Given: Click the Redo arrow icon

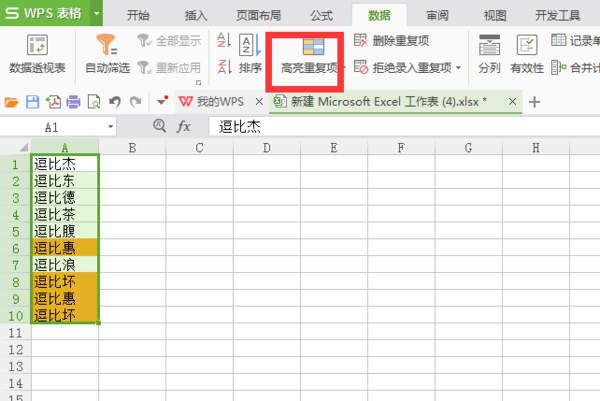Looking at the screenshot, I should 135,102.
